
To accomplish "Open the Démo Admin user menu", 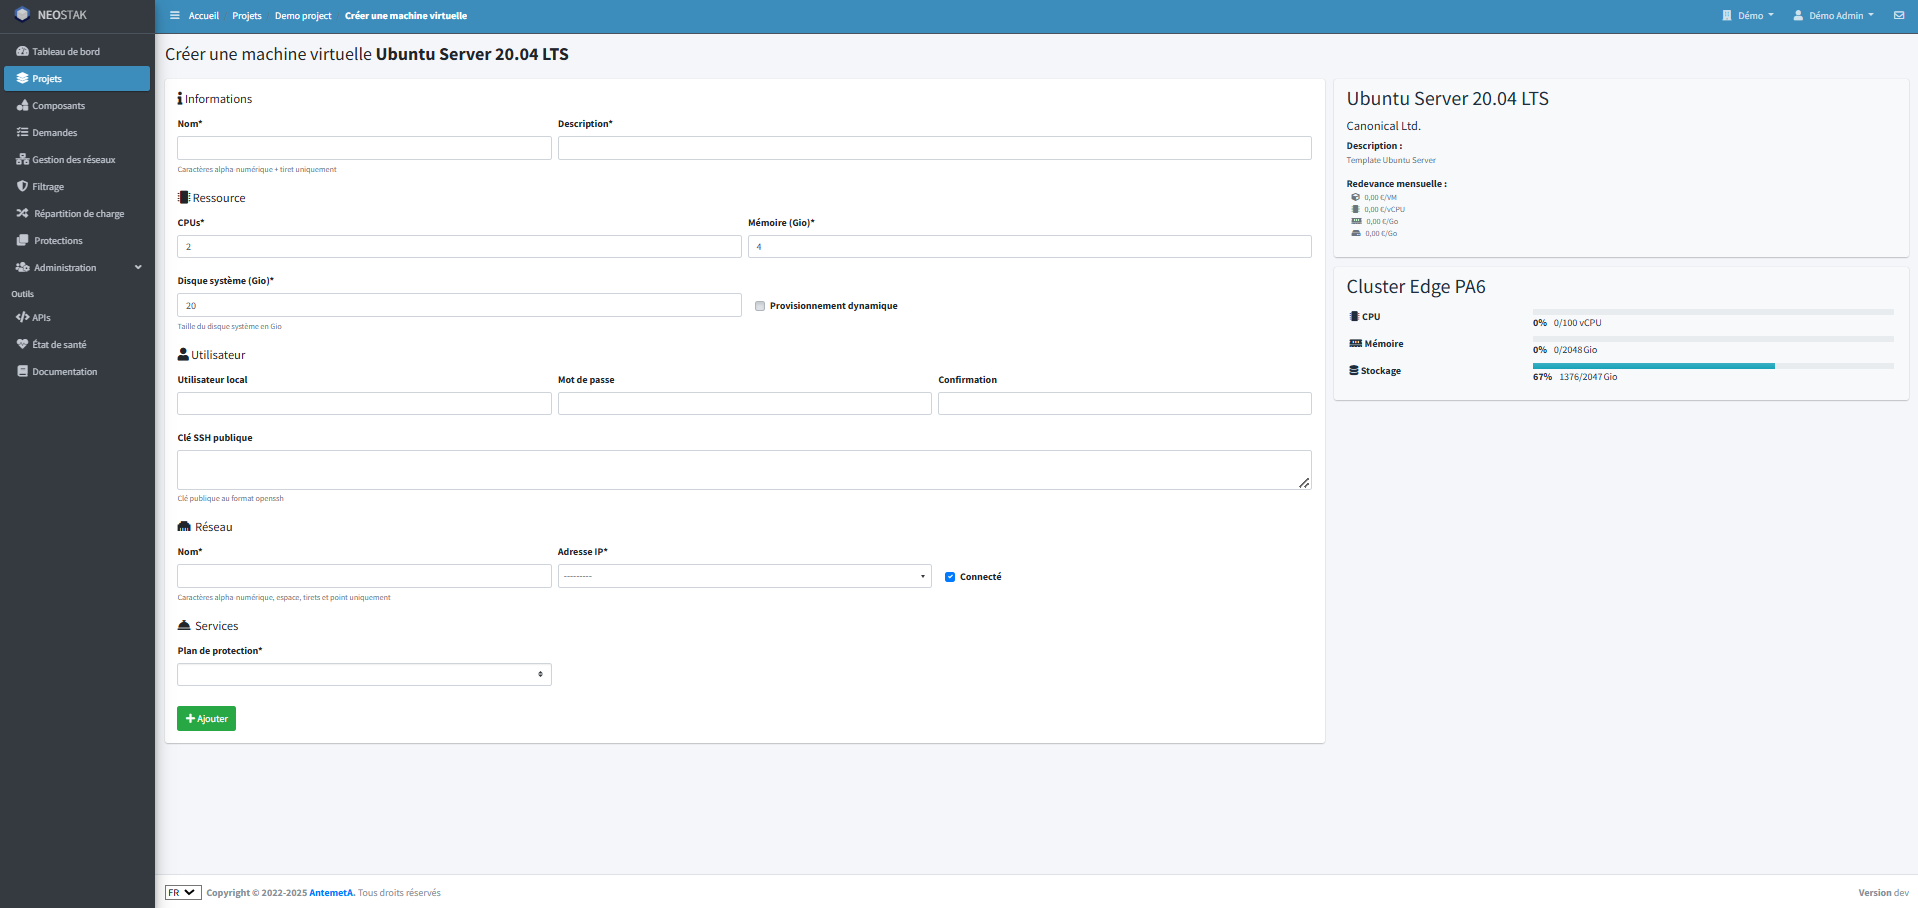I will (x=1834, y=16).
